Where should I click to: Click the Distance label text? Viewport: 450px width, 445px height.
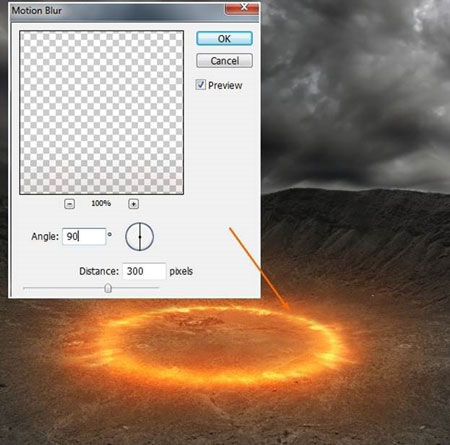pyautogui.click(x=99, y=271)
